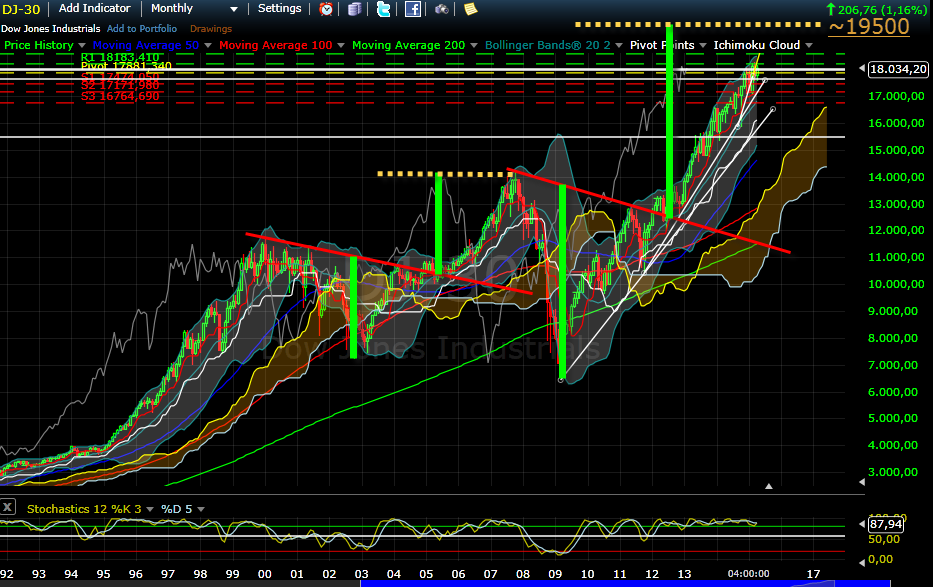The width and height of the screenshot is (933, 587).
Task: Take a chart snapshot with camera icon
Action: tap(442, 9)
